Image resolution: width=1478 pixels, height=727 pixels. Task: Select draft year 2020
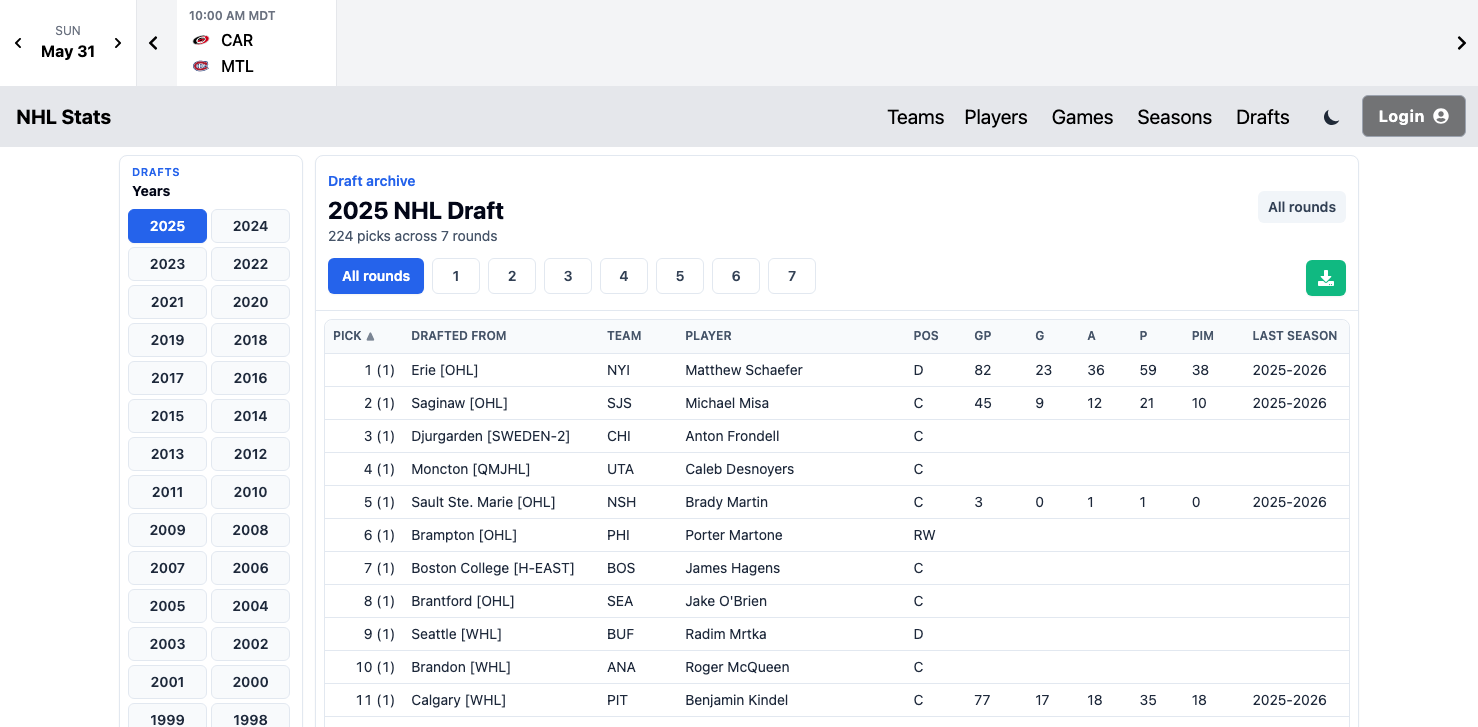click(x=250, y=302)
